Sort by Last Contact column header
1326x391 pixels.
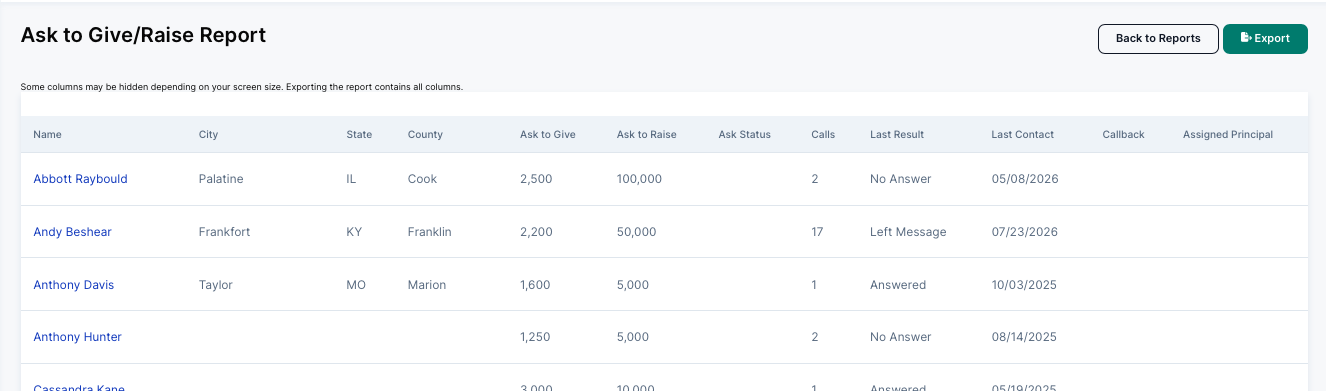(x=1023, y=134)
